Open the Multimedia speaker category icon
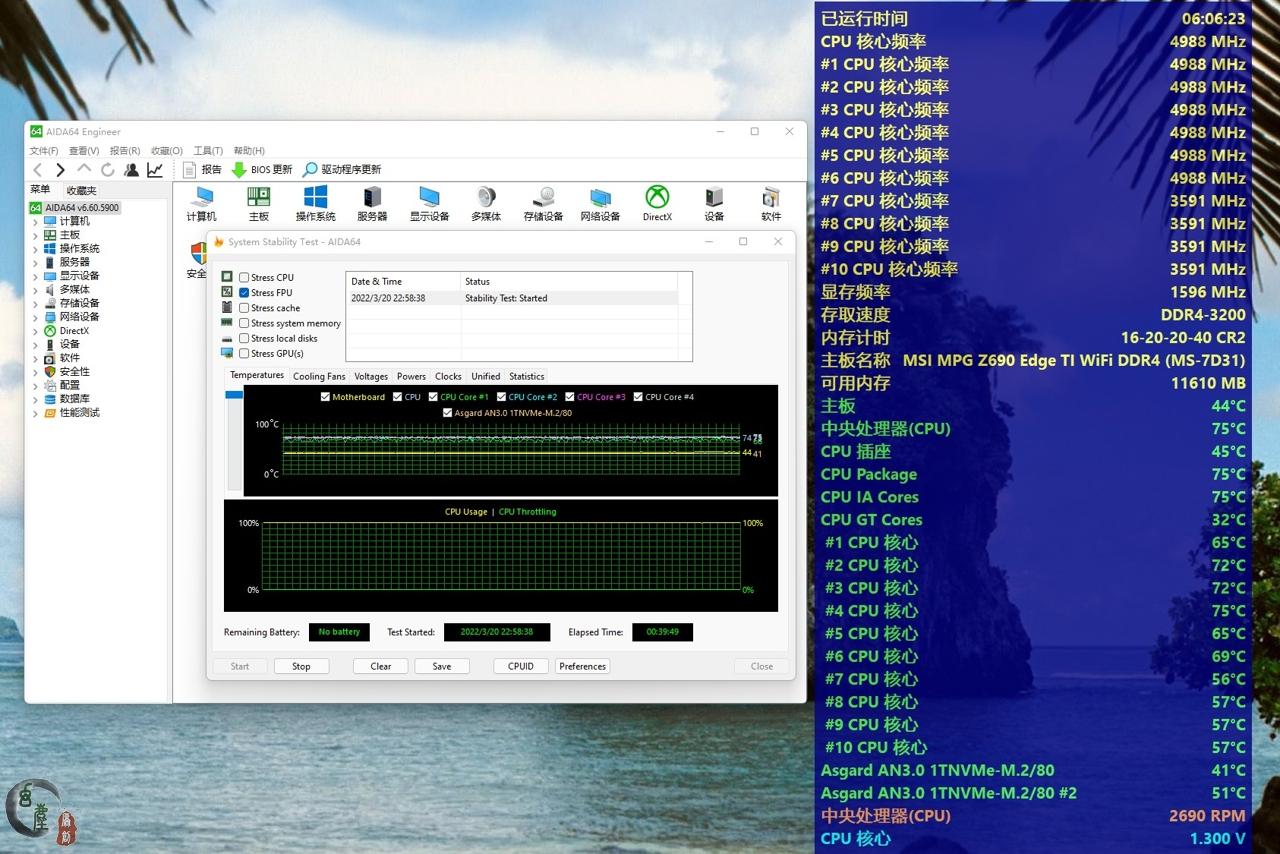Screen dimensions: 1280x854 (486, 198)
